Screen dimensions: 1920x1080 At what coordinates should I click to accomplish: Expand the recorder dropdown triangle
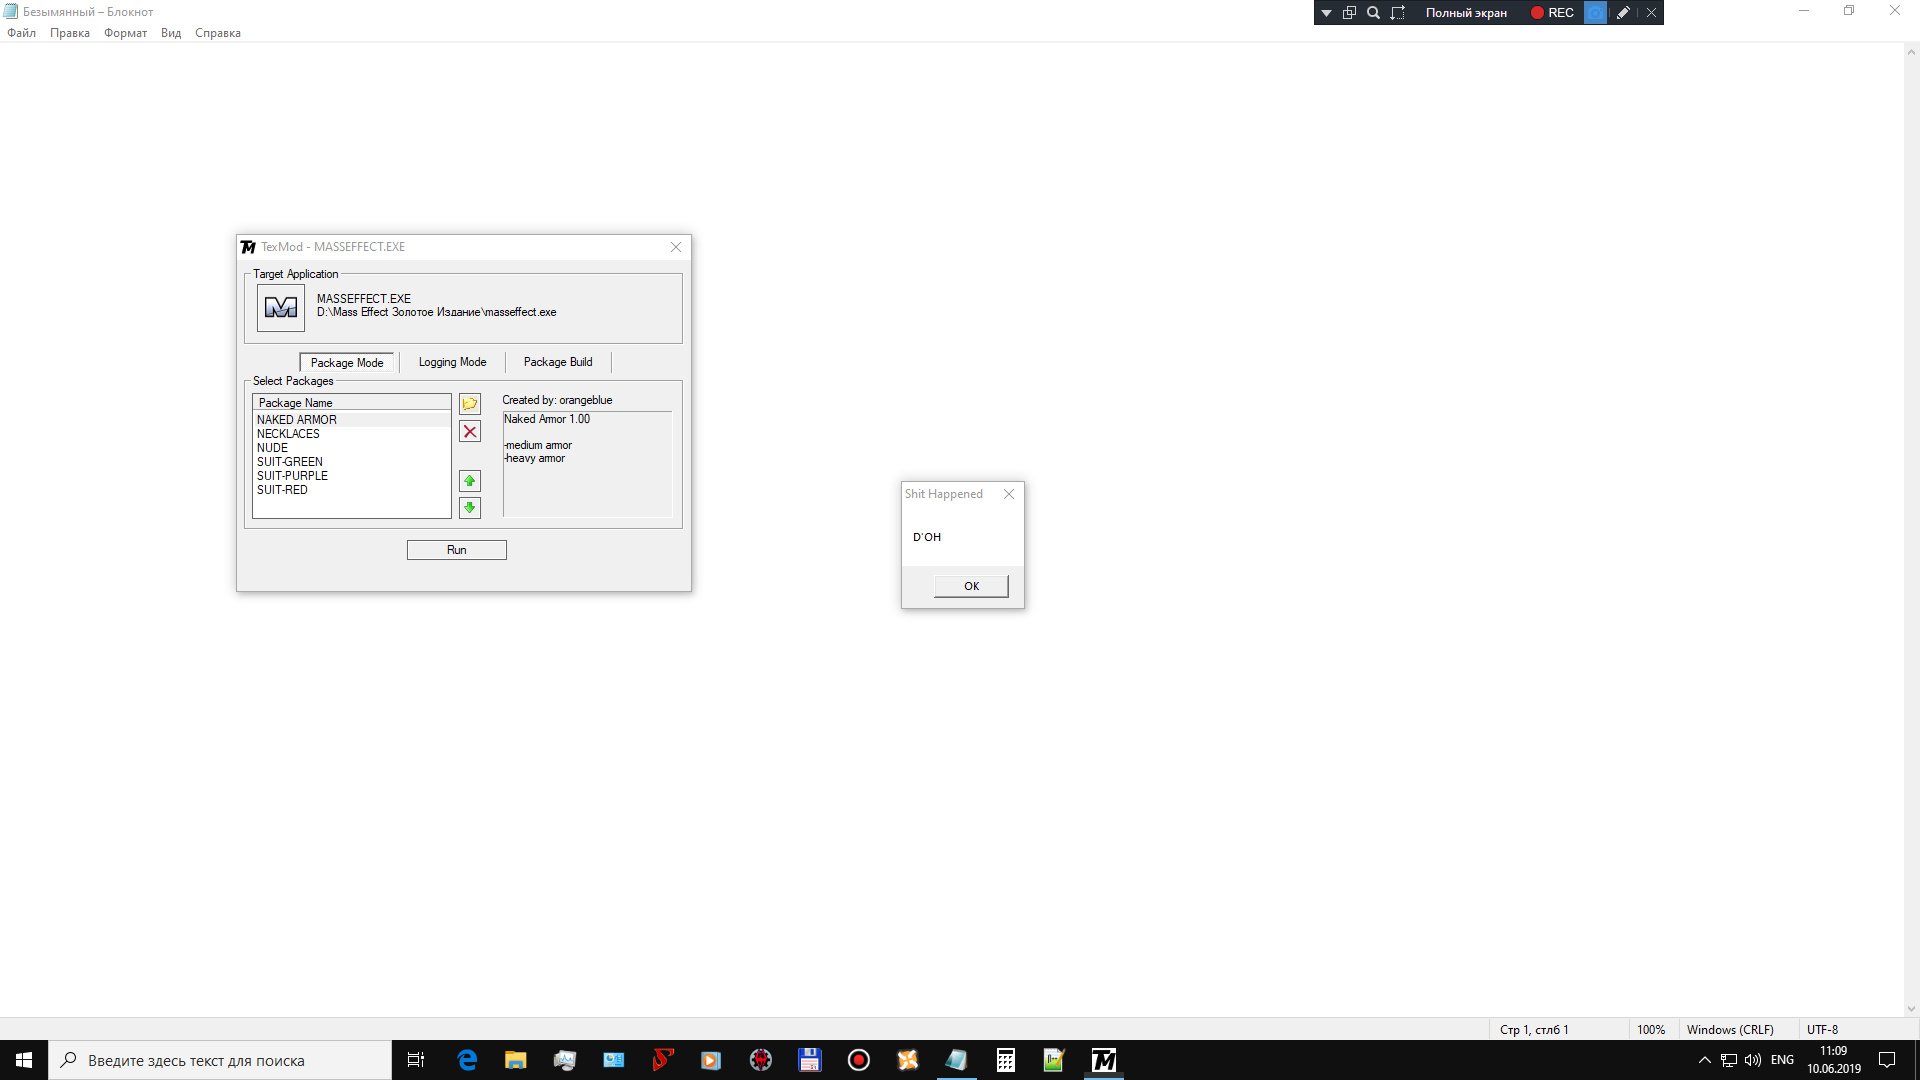click(x=1326, y=13)
